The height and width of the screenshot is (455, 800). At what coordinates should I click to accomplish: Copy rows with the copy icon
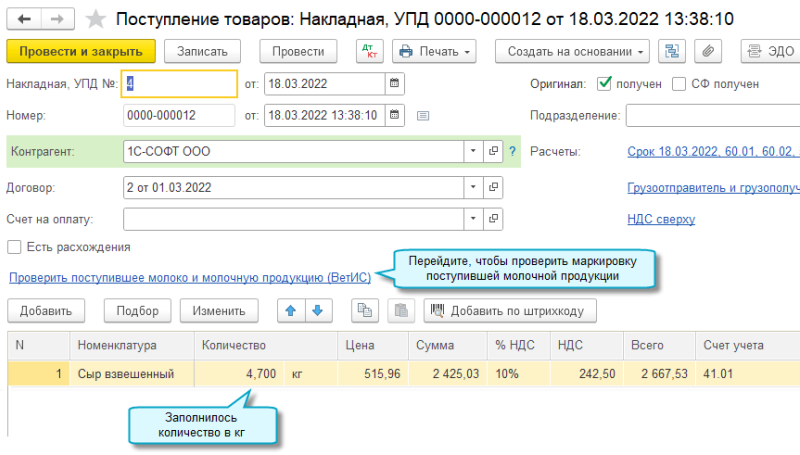click(365, 311)
